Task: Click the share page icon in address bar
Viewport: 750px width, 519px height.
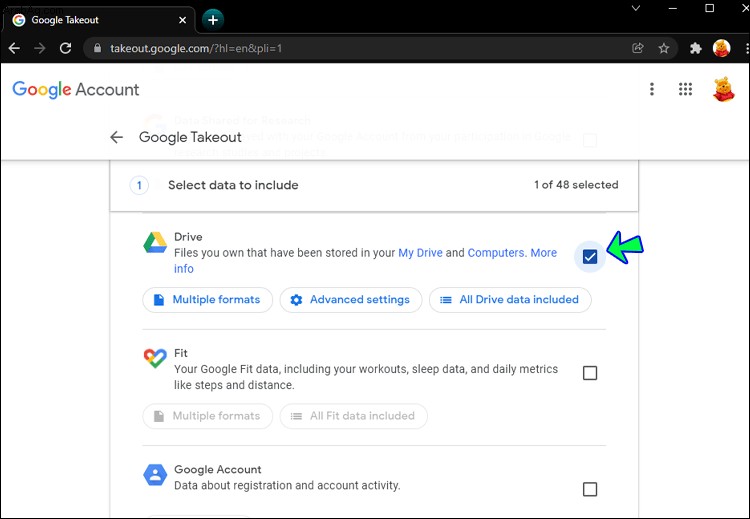Action: click(638, 48)
